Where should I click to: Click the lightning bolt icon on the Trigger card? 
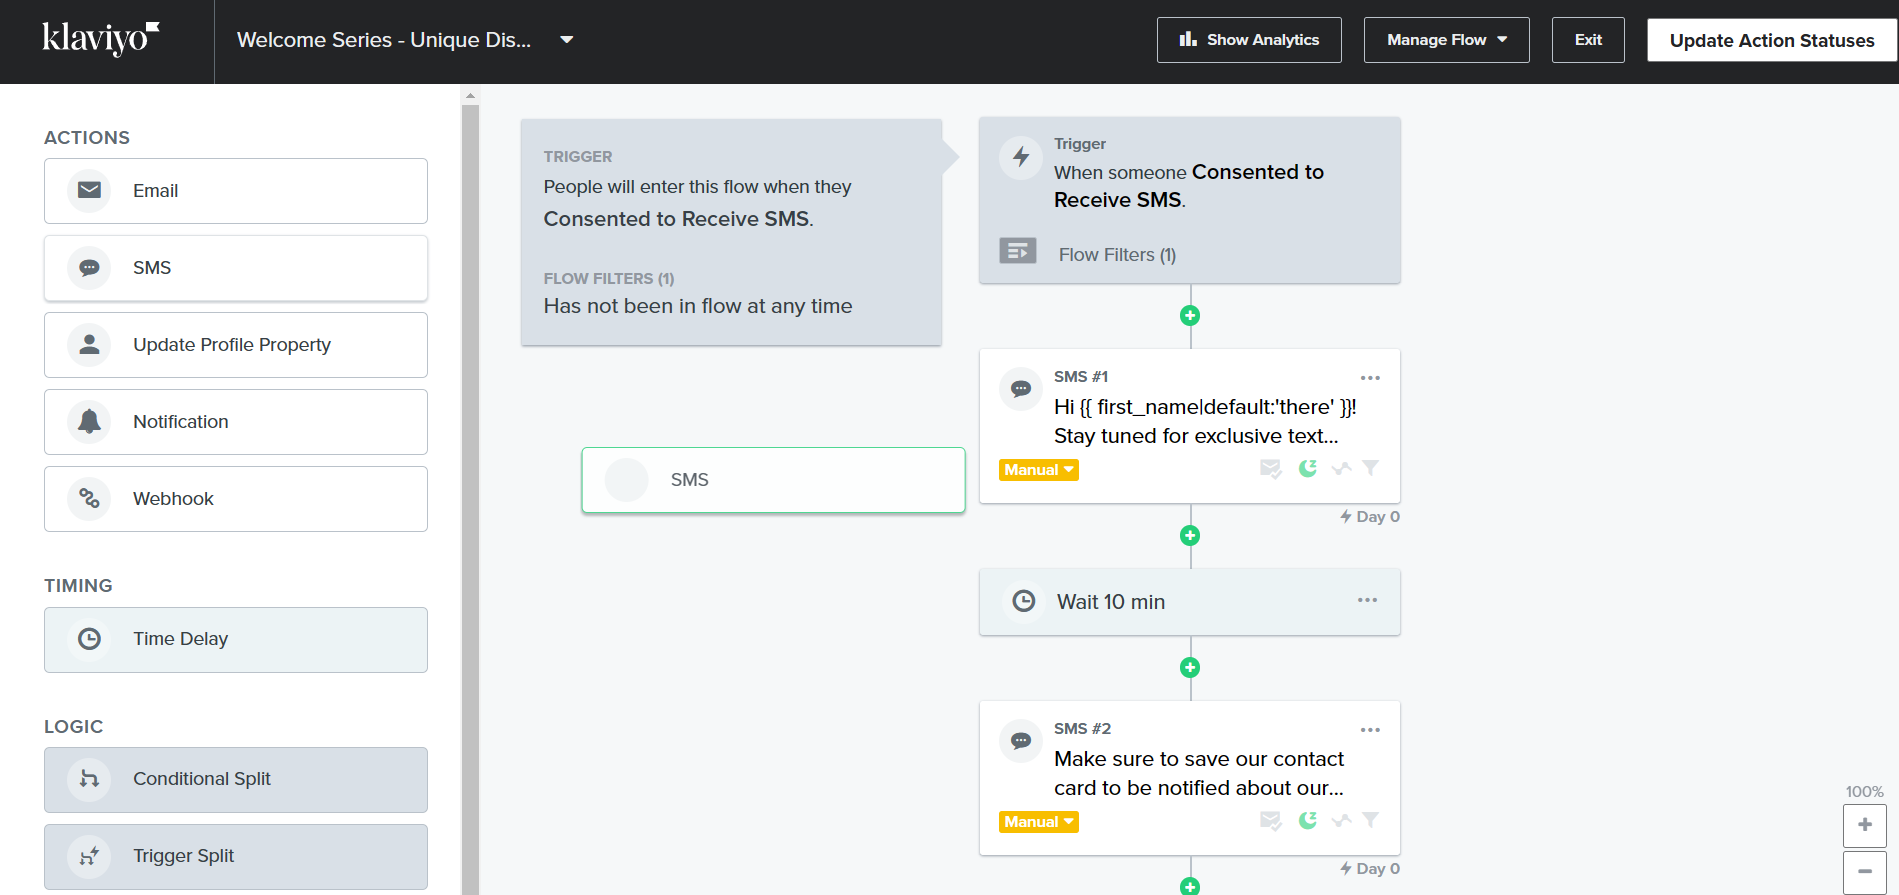[x=1021, y=157]
